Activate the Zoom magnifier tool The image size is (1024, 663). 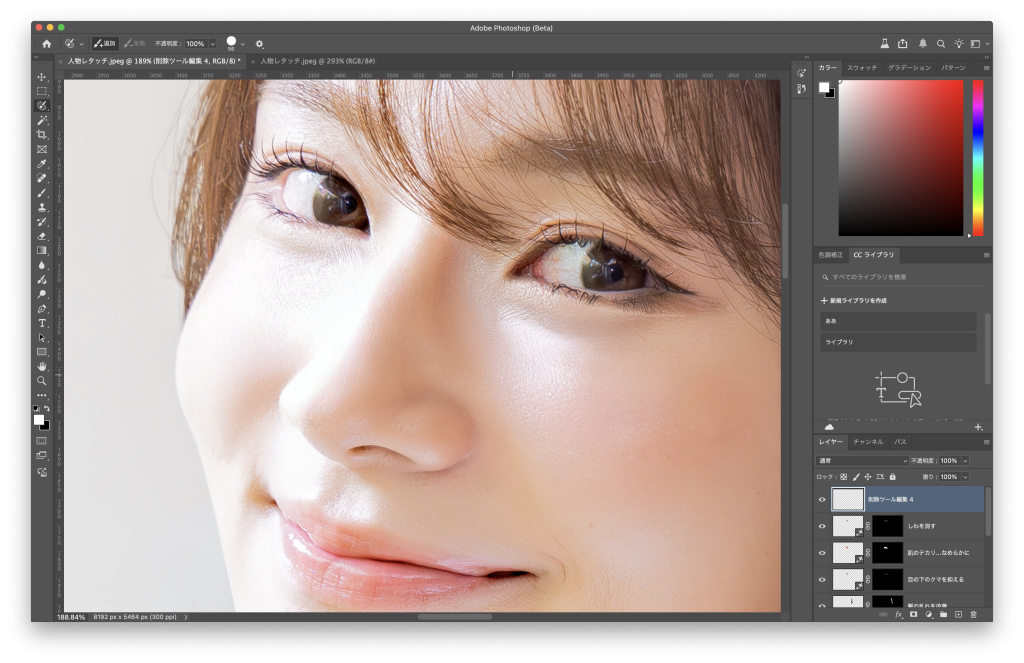point(42,381)
